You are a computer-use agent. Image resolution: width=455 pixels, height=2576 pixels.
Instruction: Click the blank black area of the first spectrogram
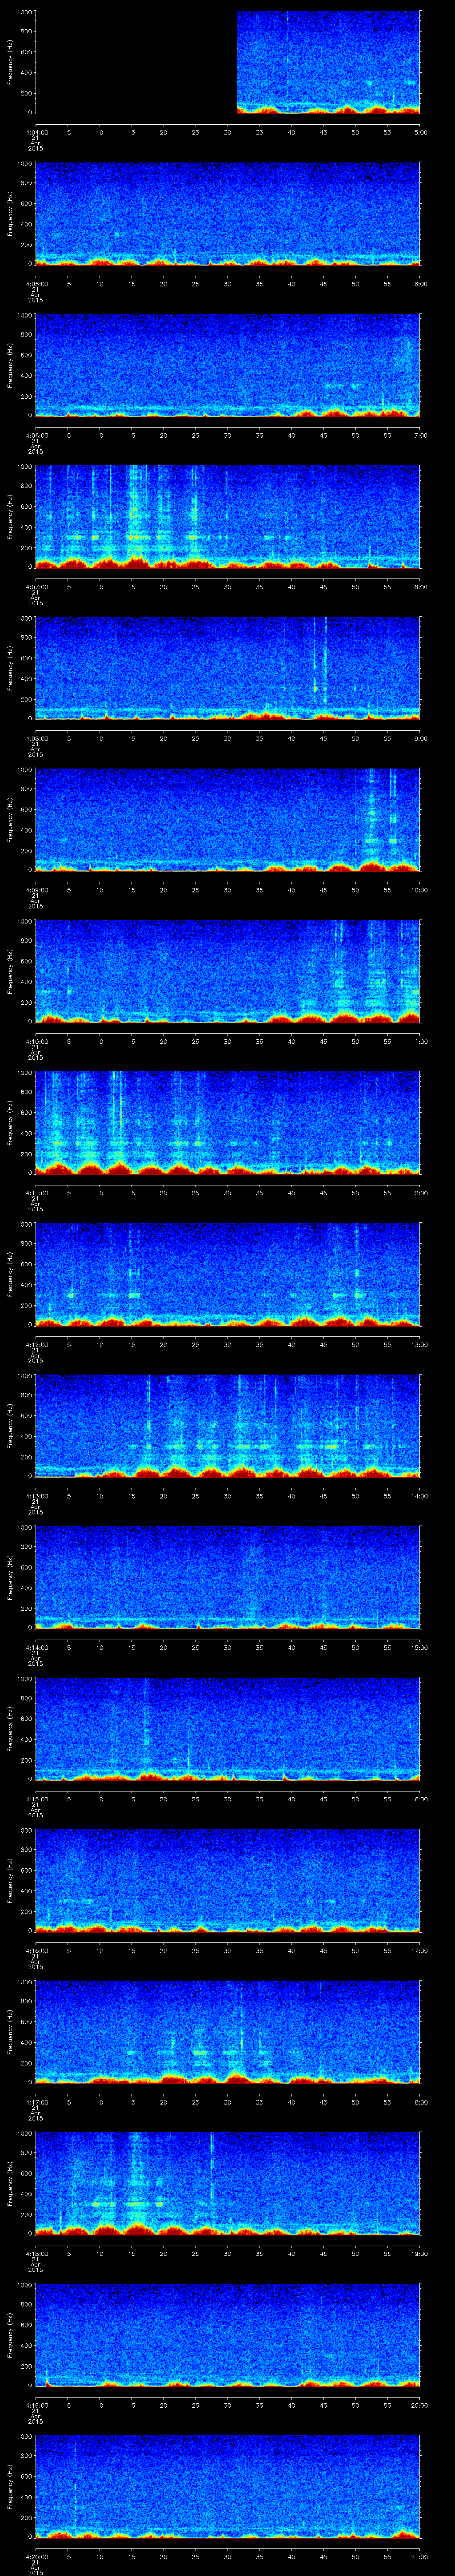coord(135,63)
